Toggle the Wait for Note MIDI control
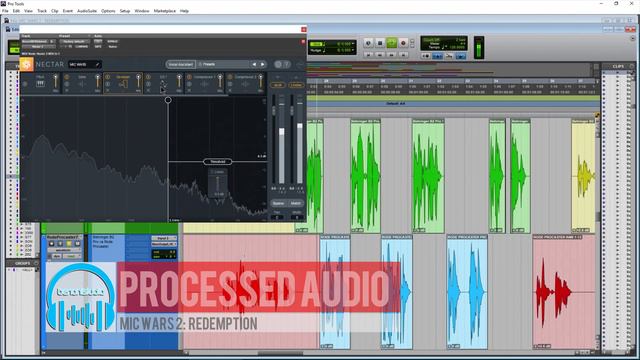640x360 pixels. [426, 56]
